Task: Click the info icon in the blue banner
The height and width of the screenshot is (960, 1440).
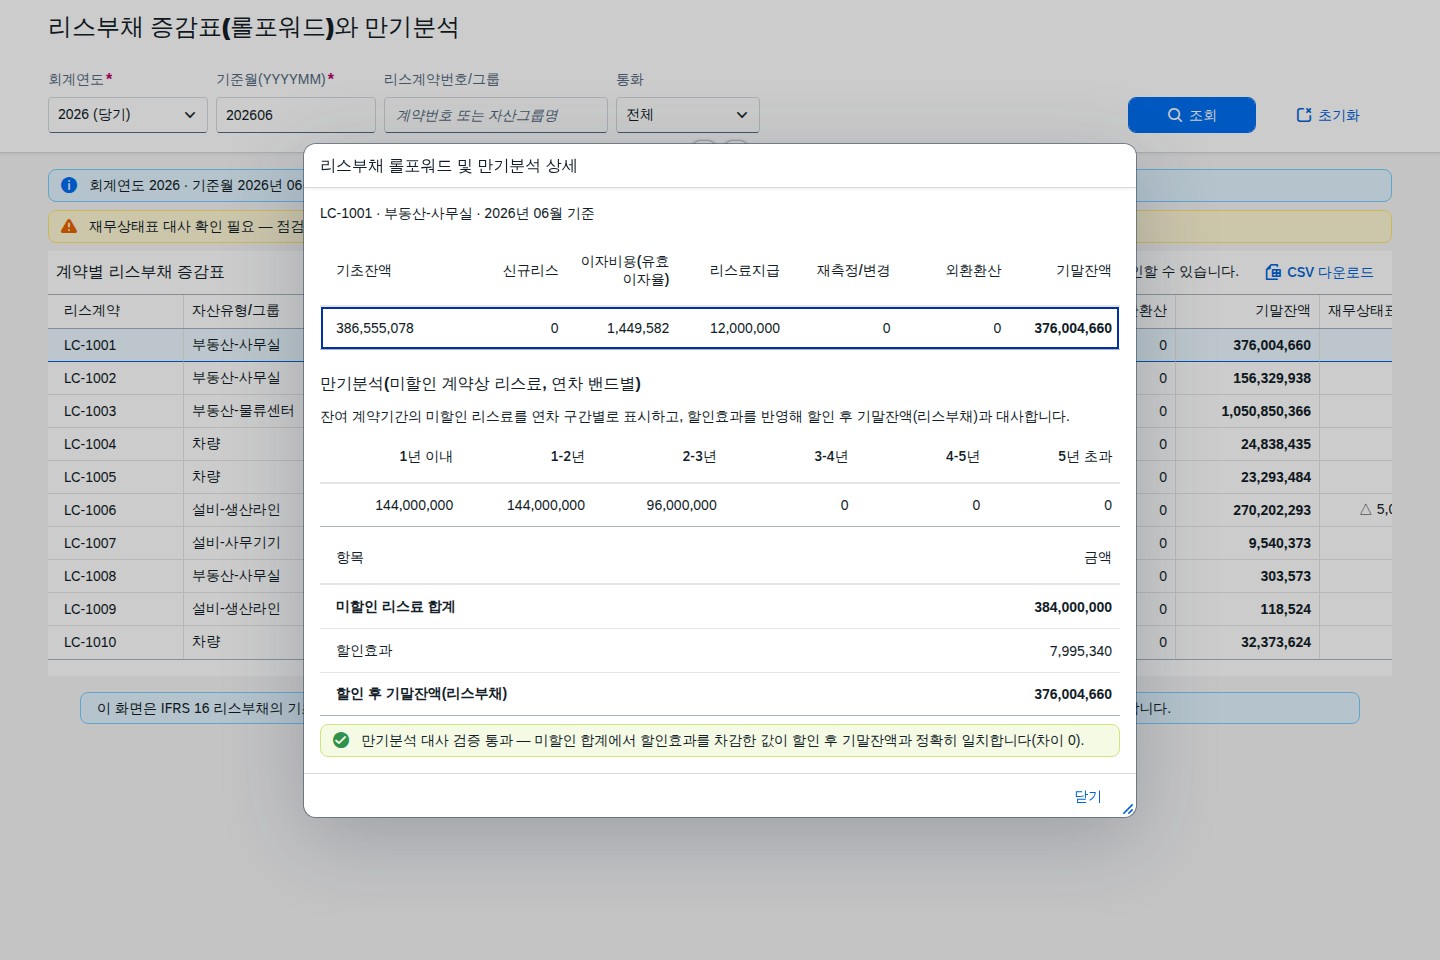Action: coord(69,185)
